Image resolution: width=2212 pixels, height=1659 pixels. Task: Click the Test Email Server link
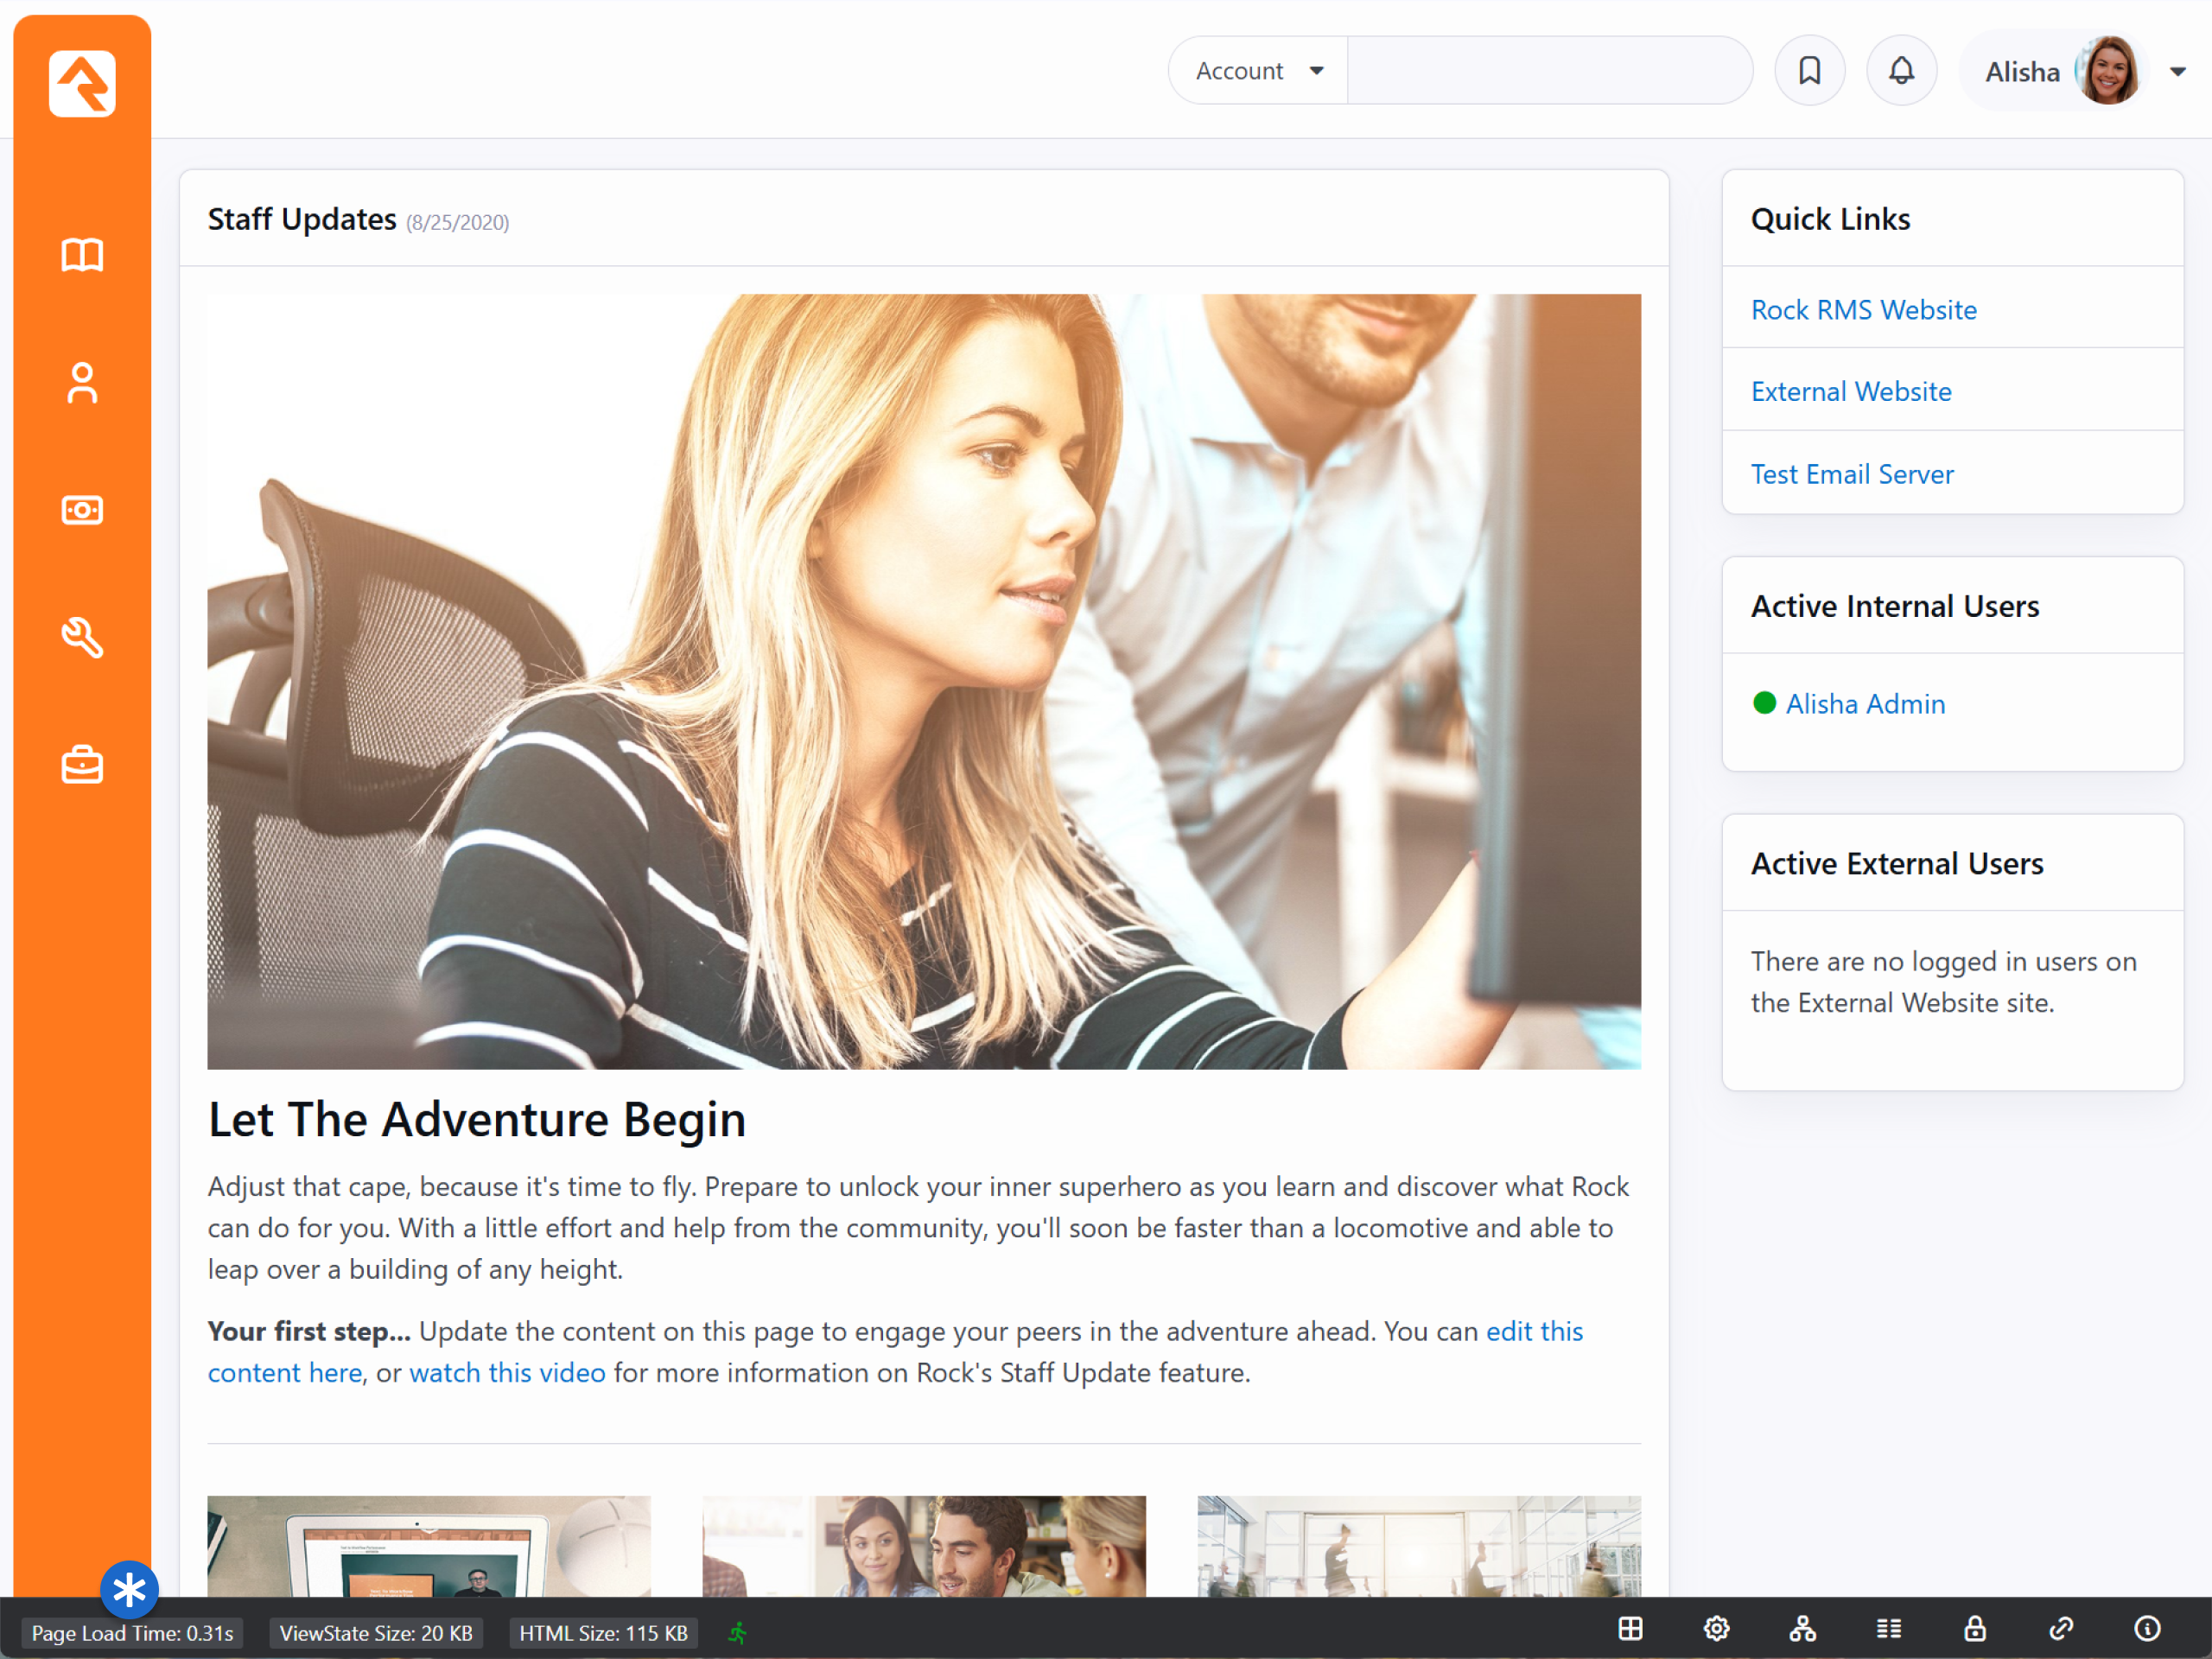[x=1851, y=474]
